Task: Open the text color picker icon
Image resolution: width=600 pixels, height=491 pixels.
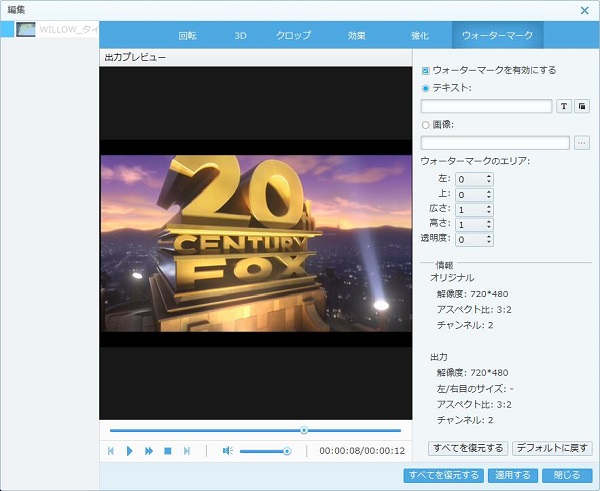Action: point(582,106)
